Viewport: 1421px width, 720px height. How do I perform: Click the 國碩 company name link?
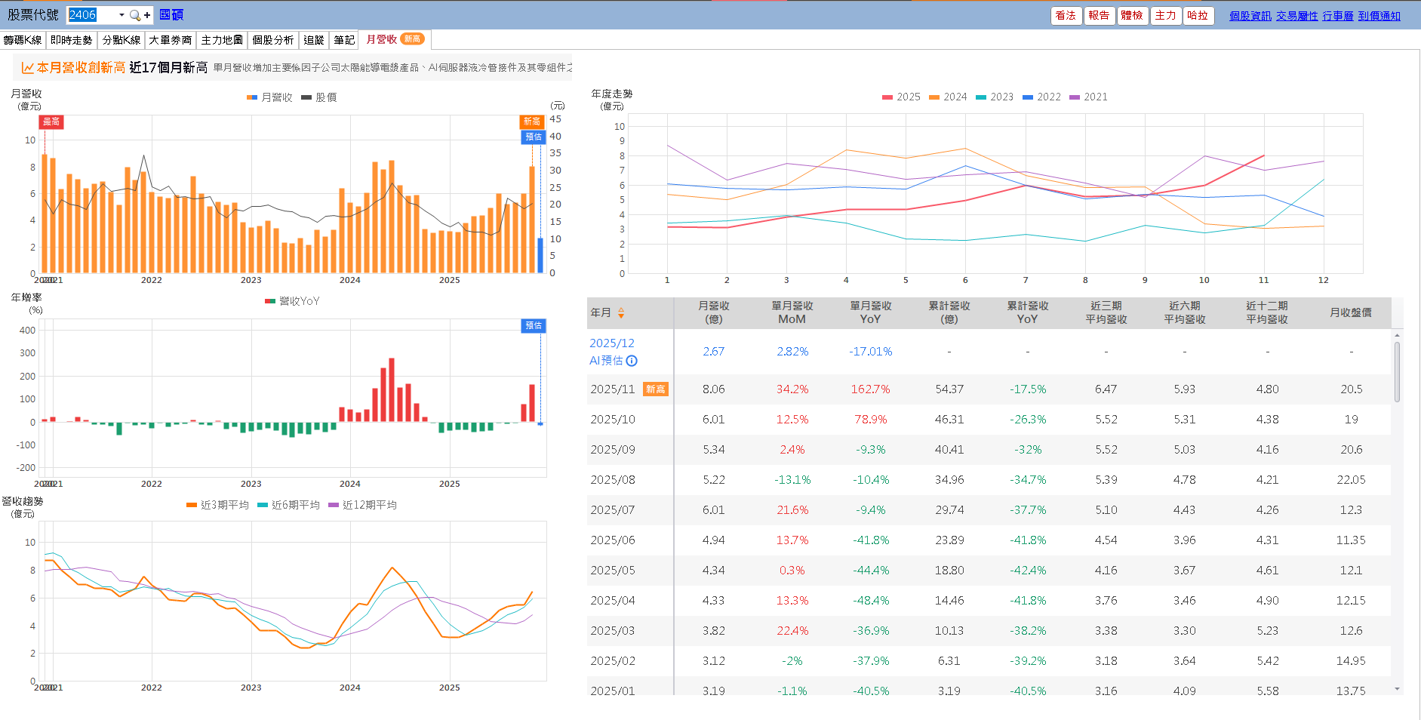(171, 15)
